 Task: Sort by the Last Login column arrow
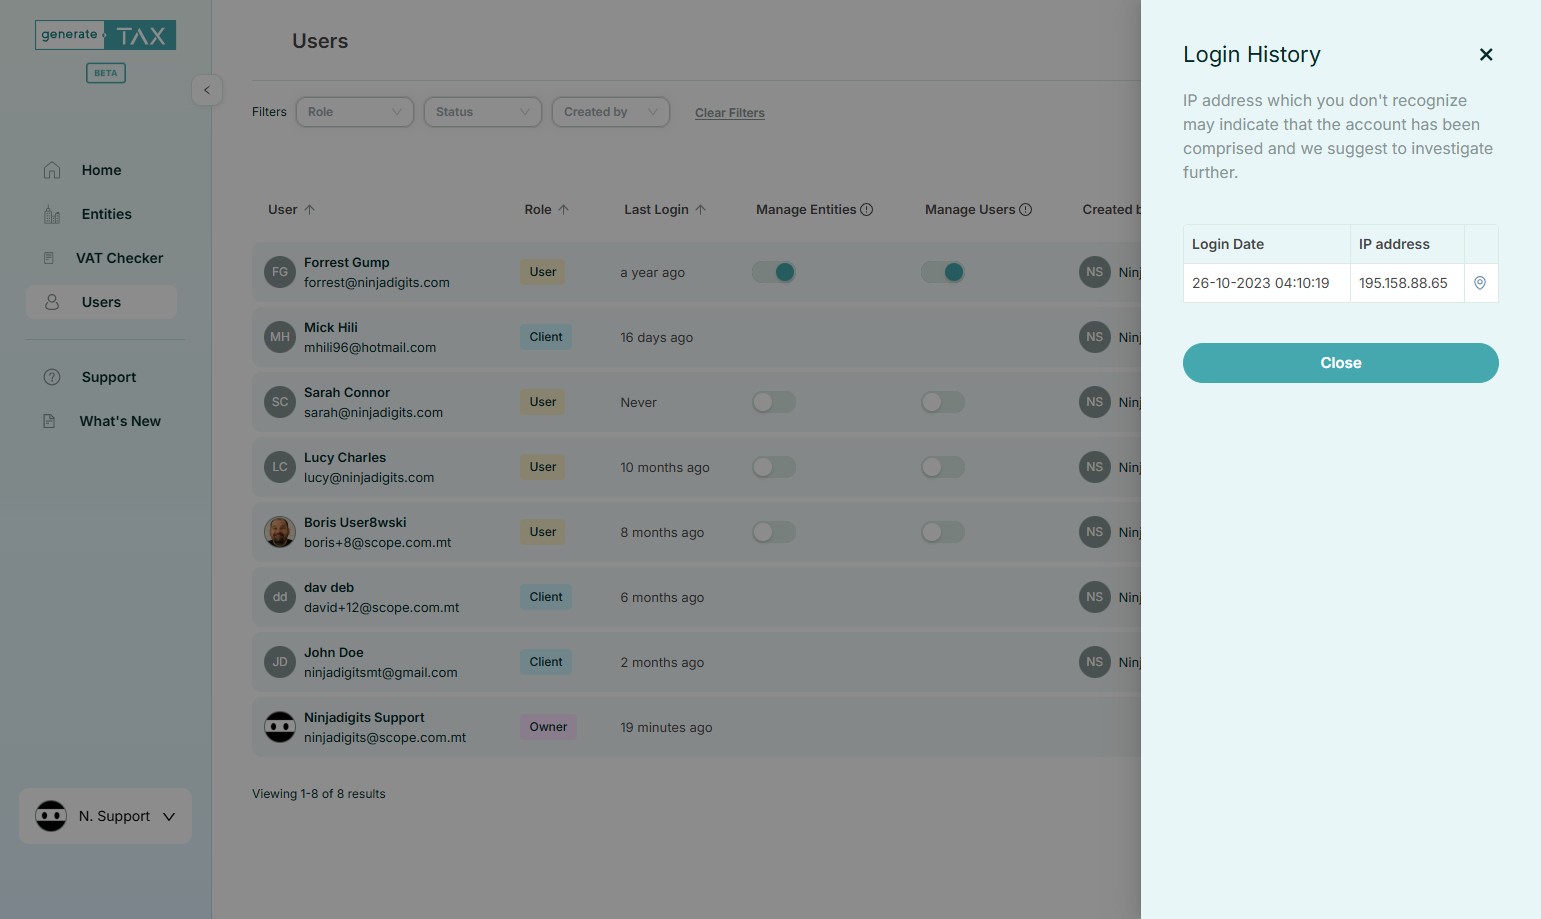[x=700, y=210]
